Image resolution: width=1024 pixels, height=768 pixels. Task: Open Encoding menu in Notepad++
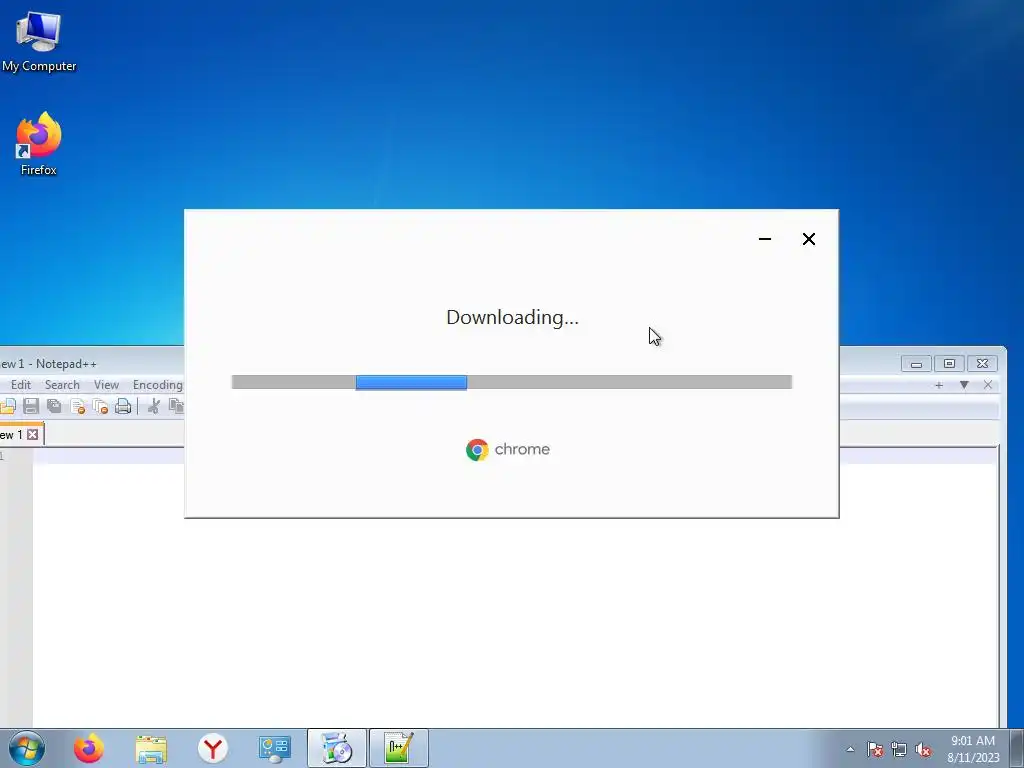[x=157, y=385]
